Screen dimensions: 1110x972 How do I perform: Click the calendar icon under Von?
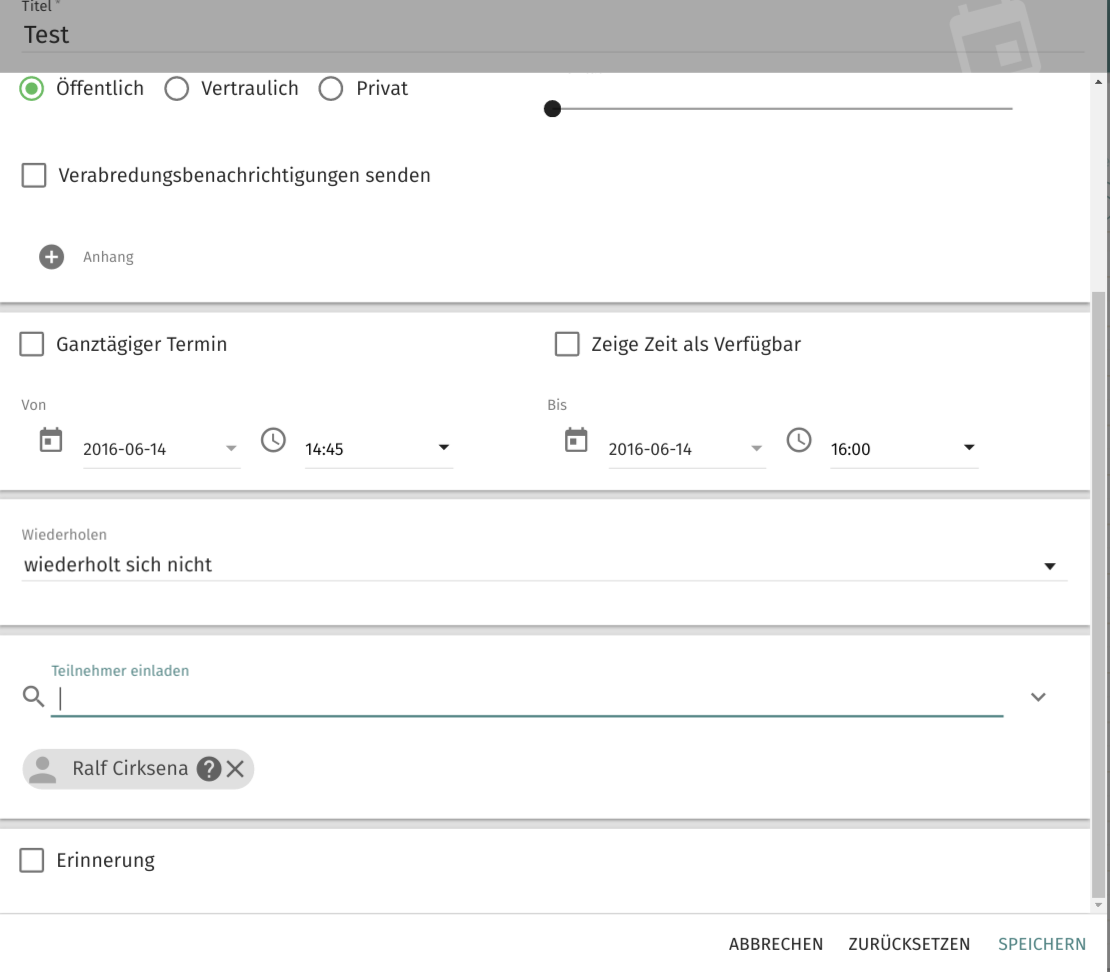tap(50, 440)
